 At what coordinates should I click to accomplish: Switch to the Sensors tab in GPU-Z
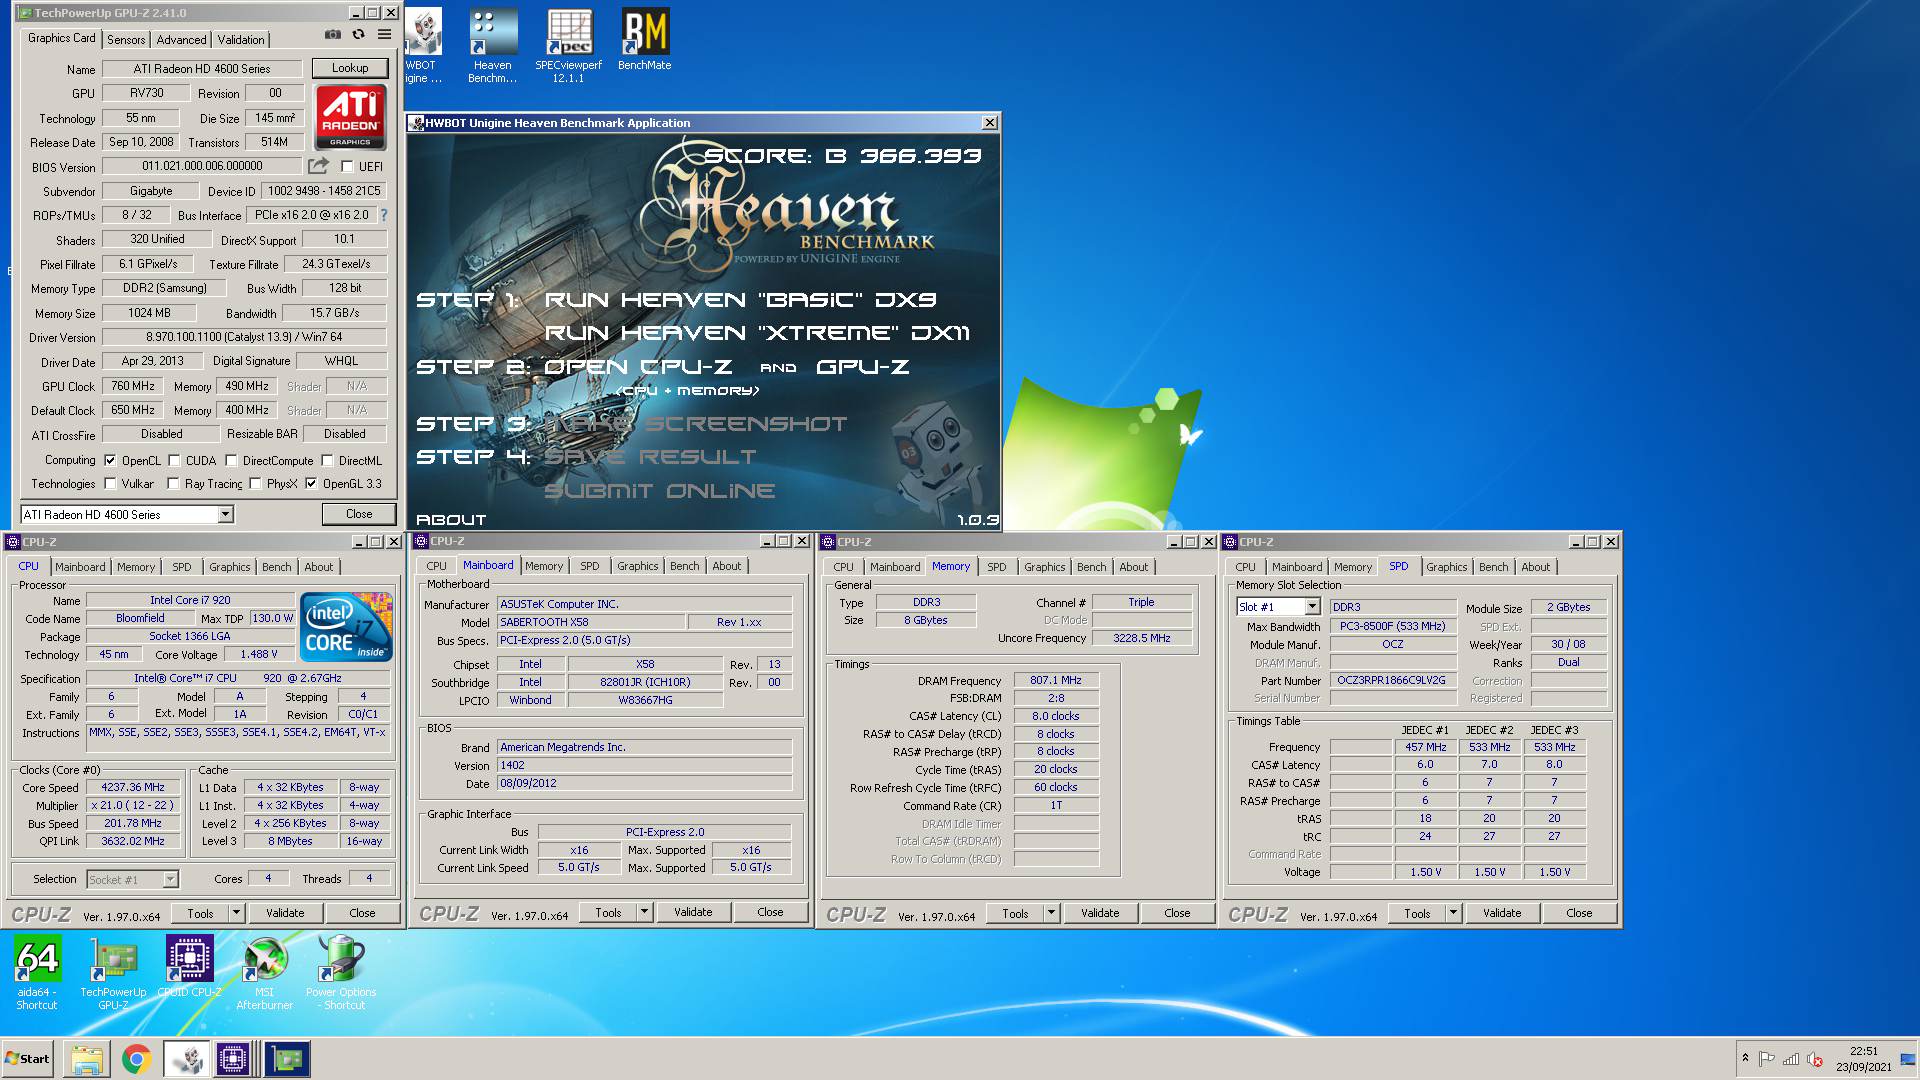(x=126, y=40)
